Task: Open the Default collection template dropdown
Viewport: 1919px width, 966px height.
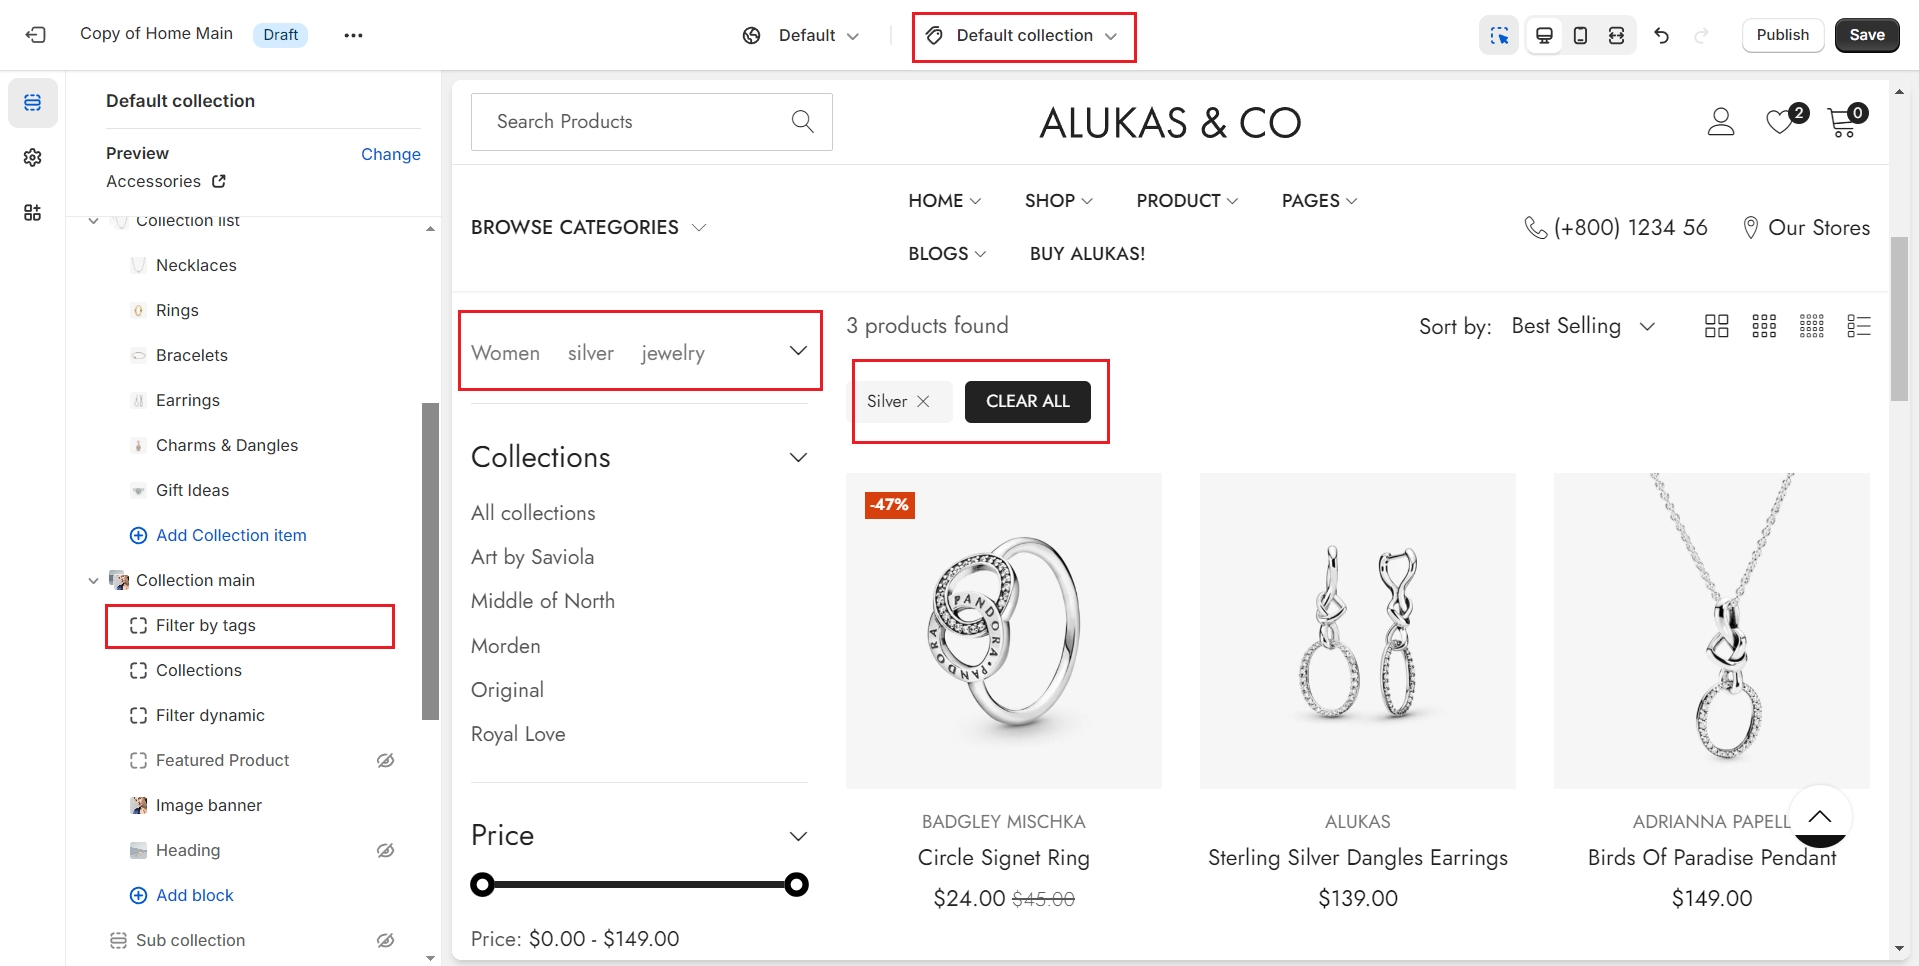Action: point(1024,36)
